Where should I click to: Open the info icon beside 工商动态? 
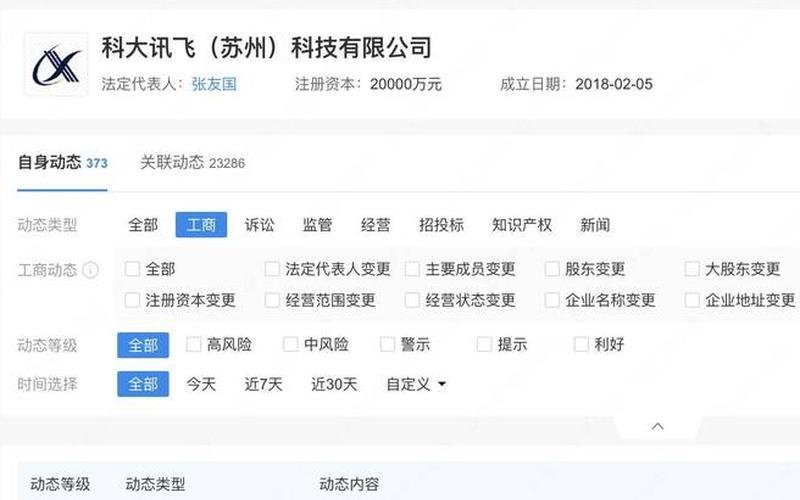pos(90,269)
